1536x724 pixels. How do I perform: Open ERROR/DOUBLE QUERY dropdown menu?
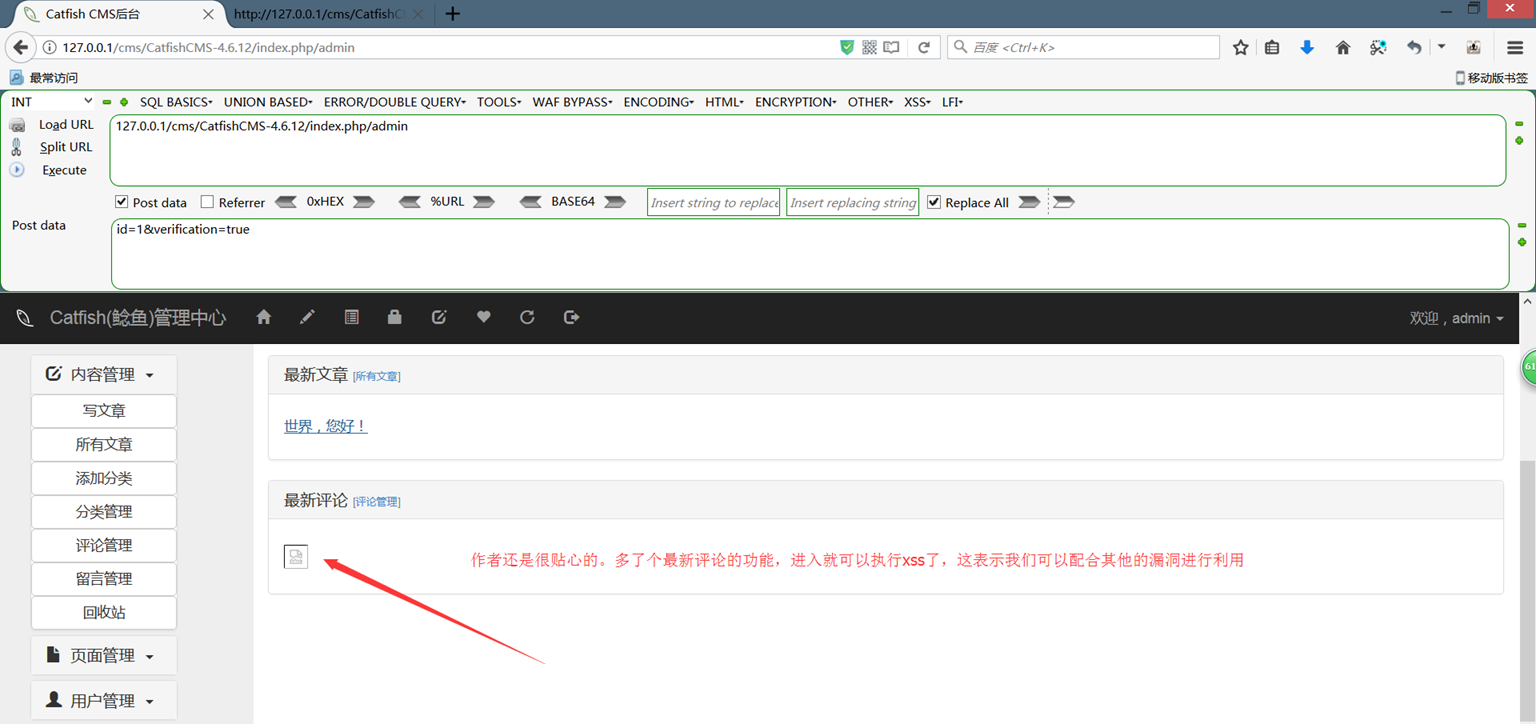[395, 102]
